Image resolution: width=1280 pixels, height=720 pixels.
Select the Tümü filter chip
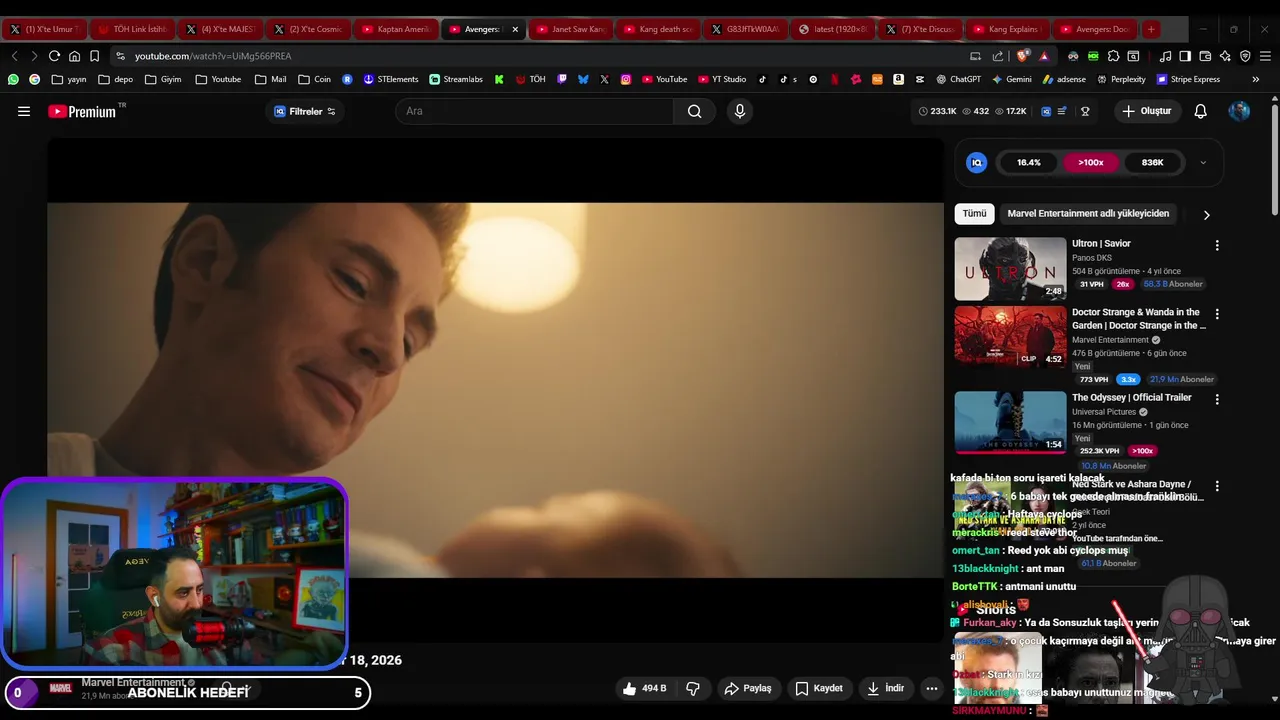point(974,213)
